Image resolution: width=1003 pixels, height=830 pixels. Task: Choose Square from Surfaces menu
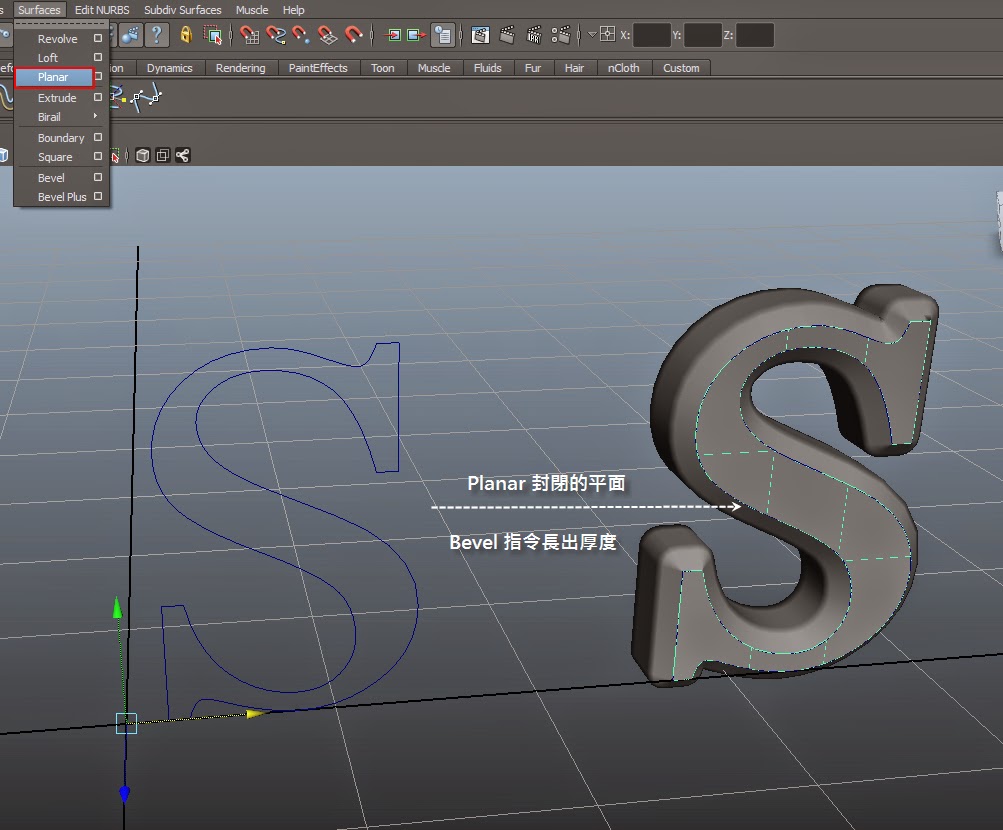[x=55, y=157]
